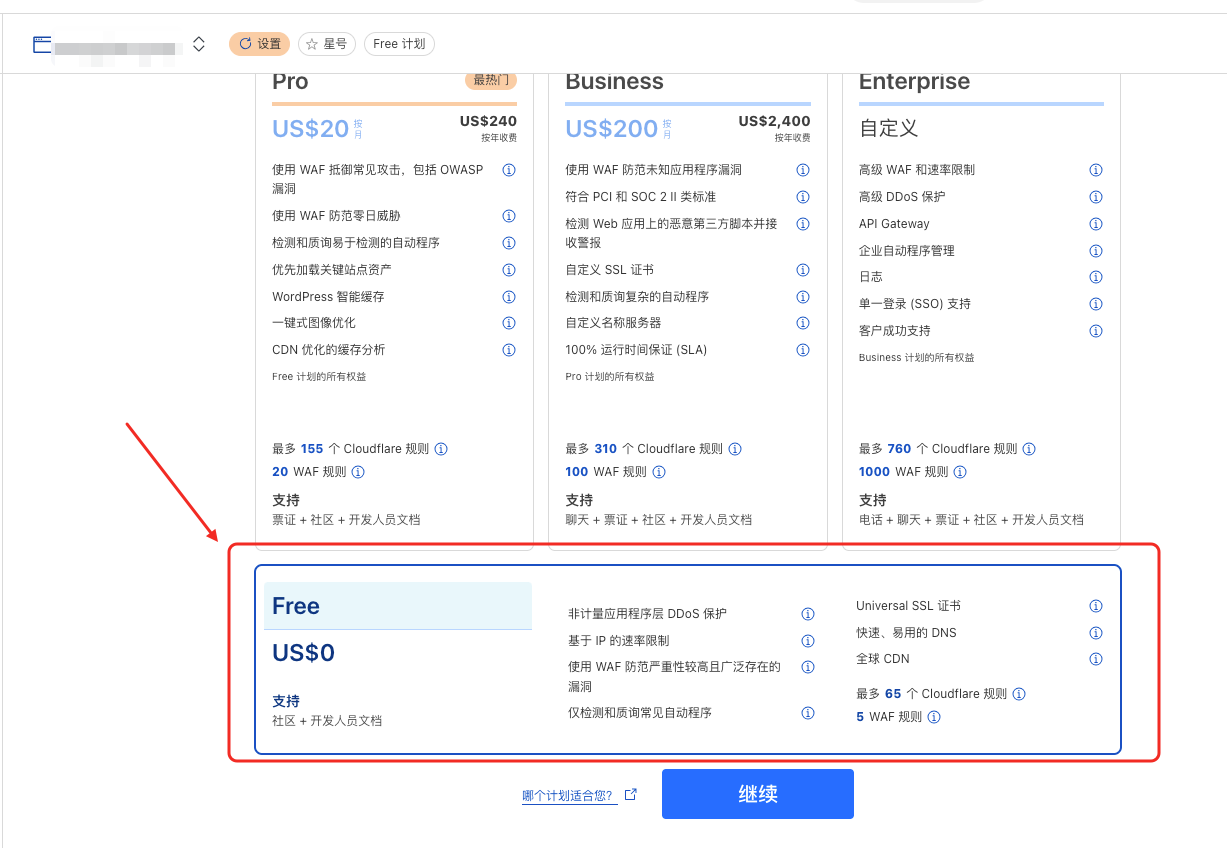Click info icon beside 155 个 Cloudflare 规则
The width and height of the screenshot is (1227, 848).
point(441,449)
